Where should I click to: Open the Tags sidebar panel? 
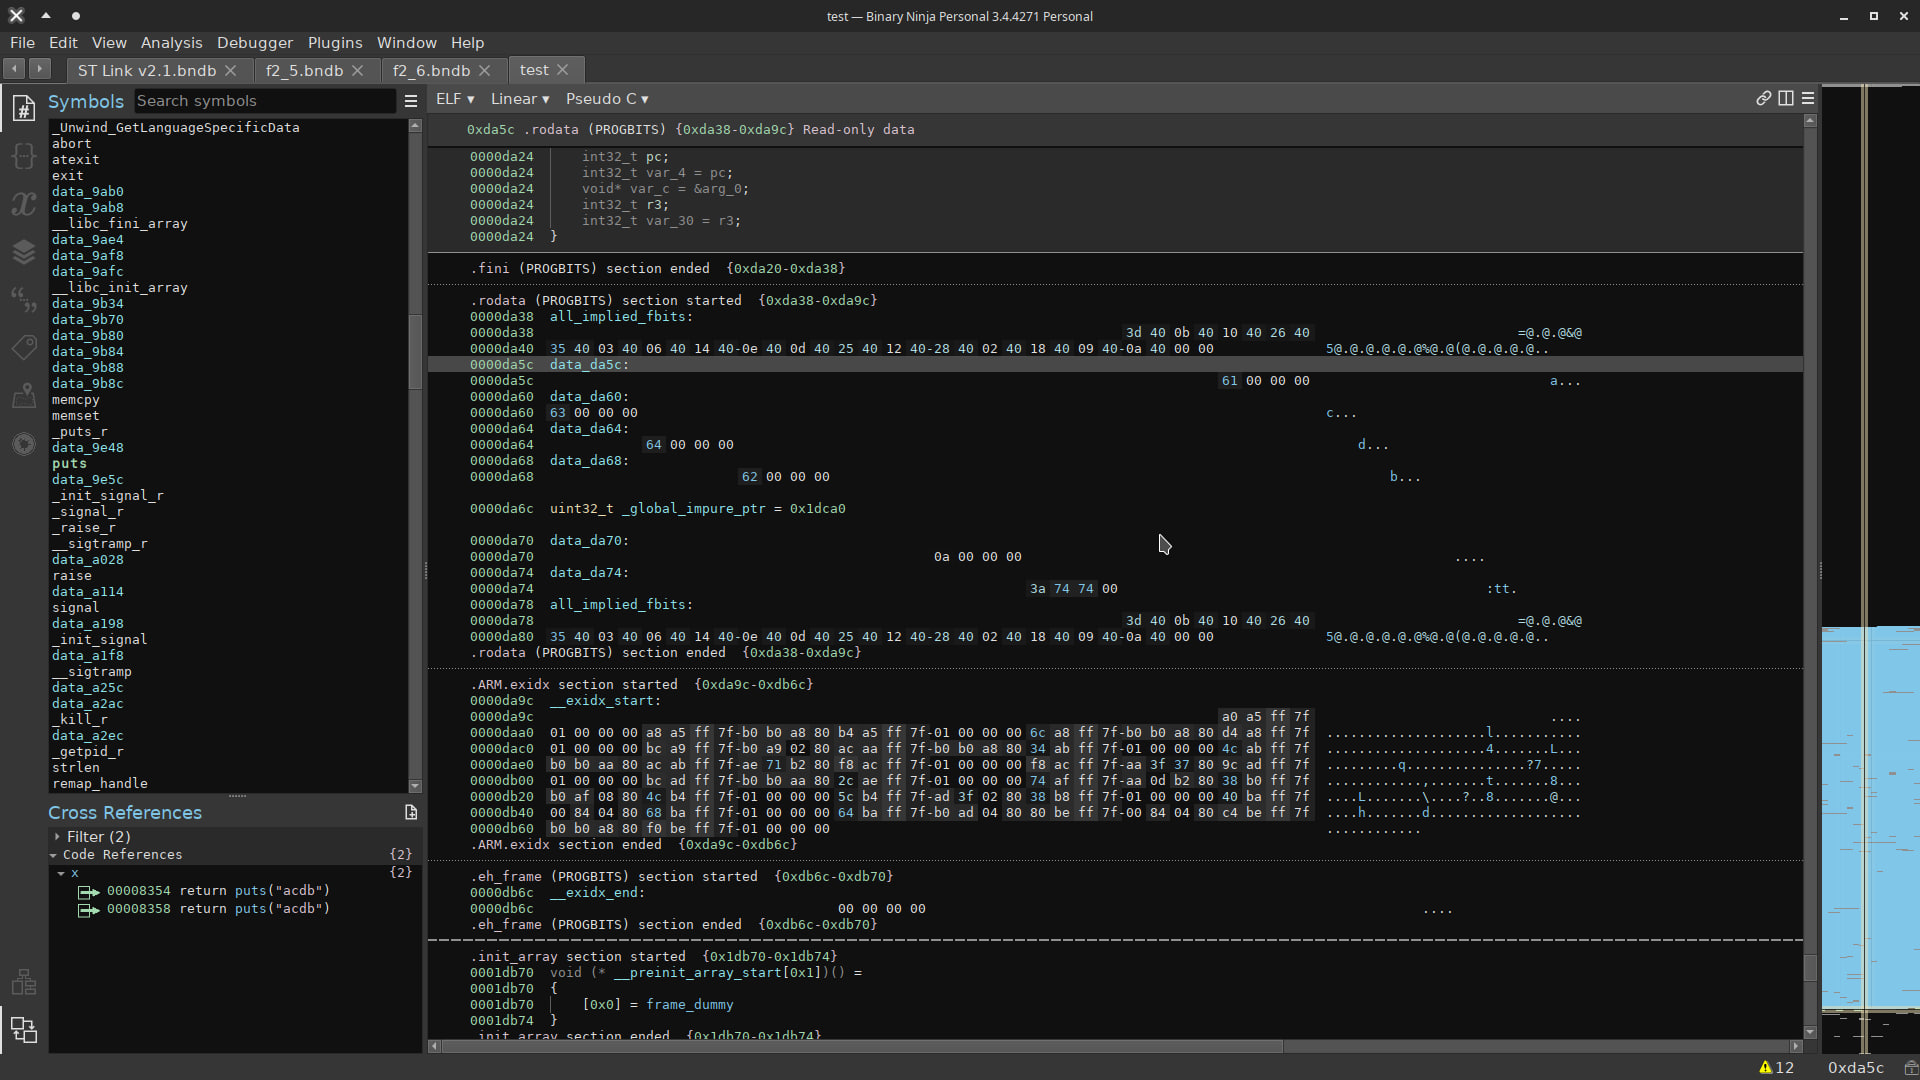pos(23,347)
